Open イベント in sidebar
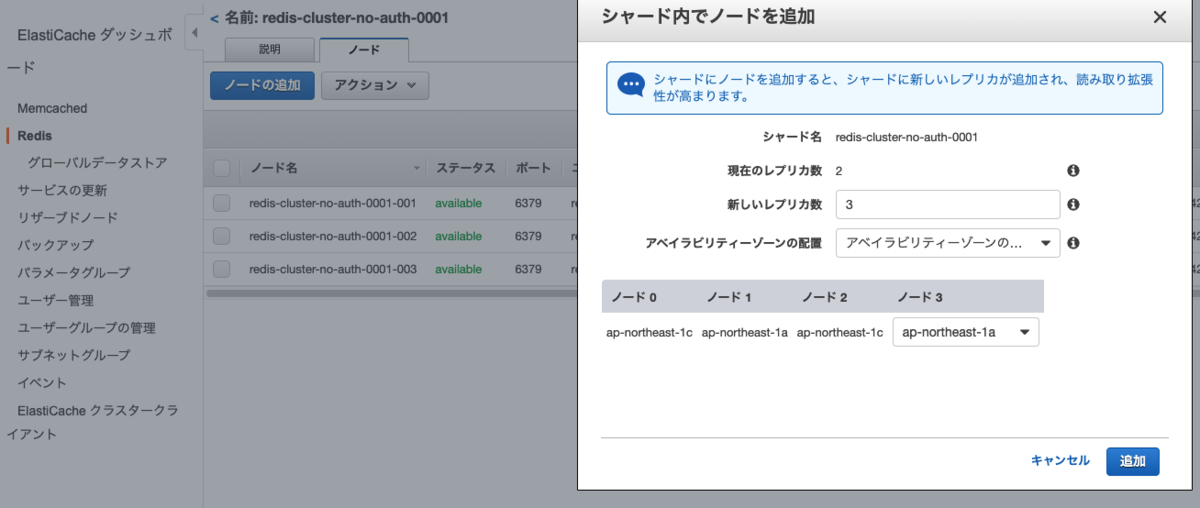The width and height of the screenshot is (1200, 508). click(42, 383)
